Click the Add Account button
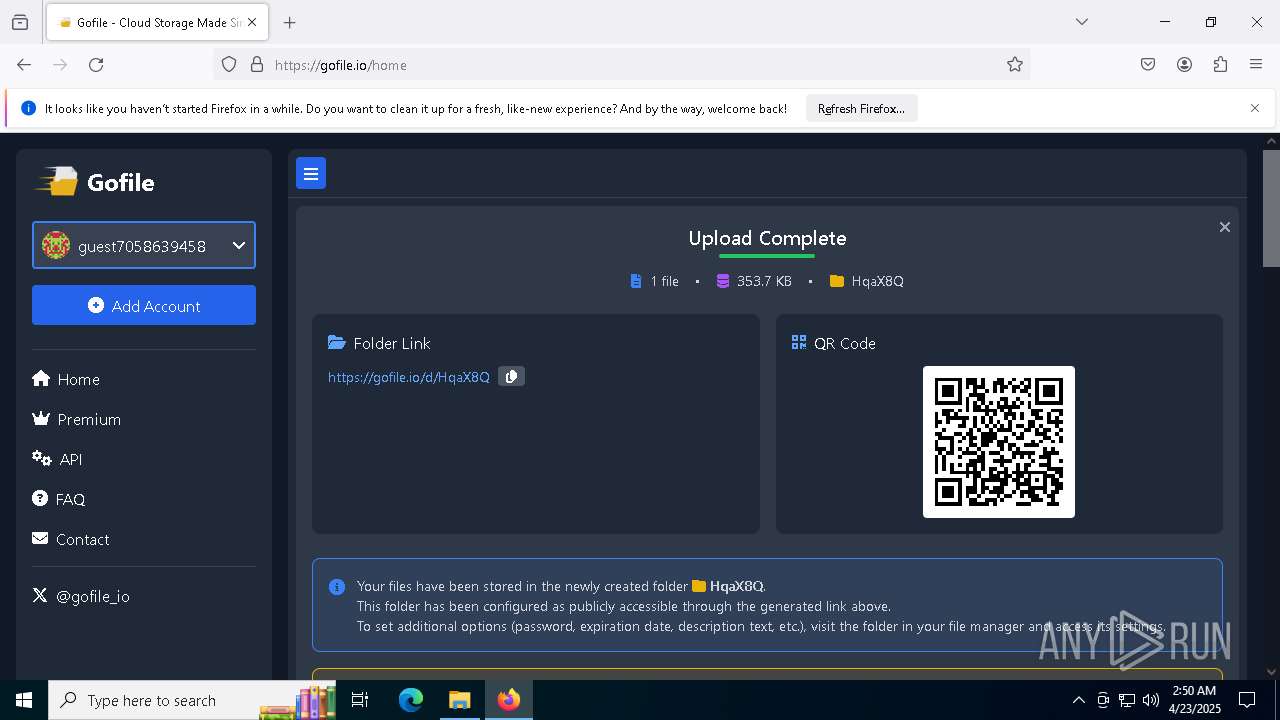 pos(144,305)
